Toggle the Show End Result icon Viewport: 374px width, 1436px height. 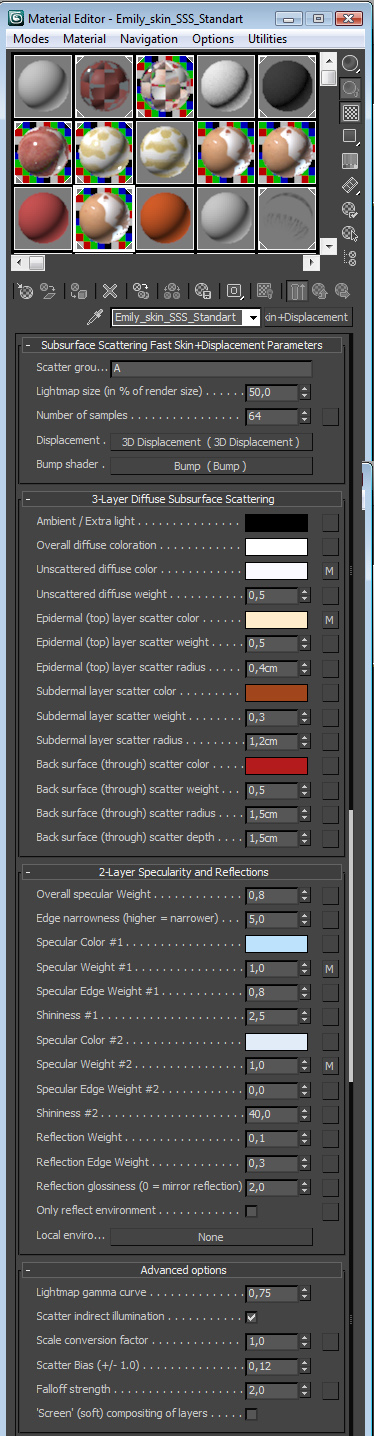[x=298, y=291]
